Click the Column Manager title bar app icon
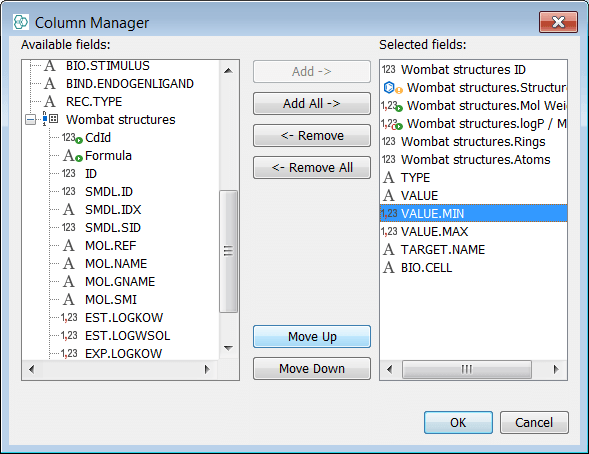The width and height of the screenshot is (589, 454). pyautogui.click(x=21, y=22)
